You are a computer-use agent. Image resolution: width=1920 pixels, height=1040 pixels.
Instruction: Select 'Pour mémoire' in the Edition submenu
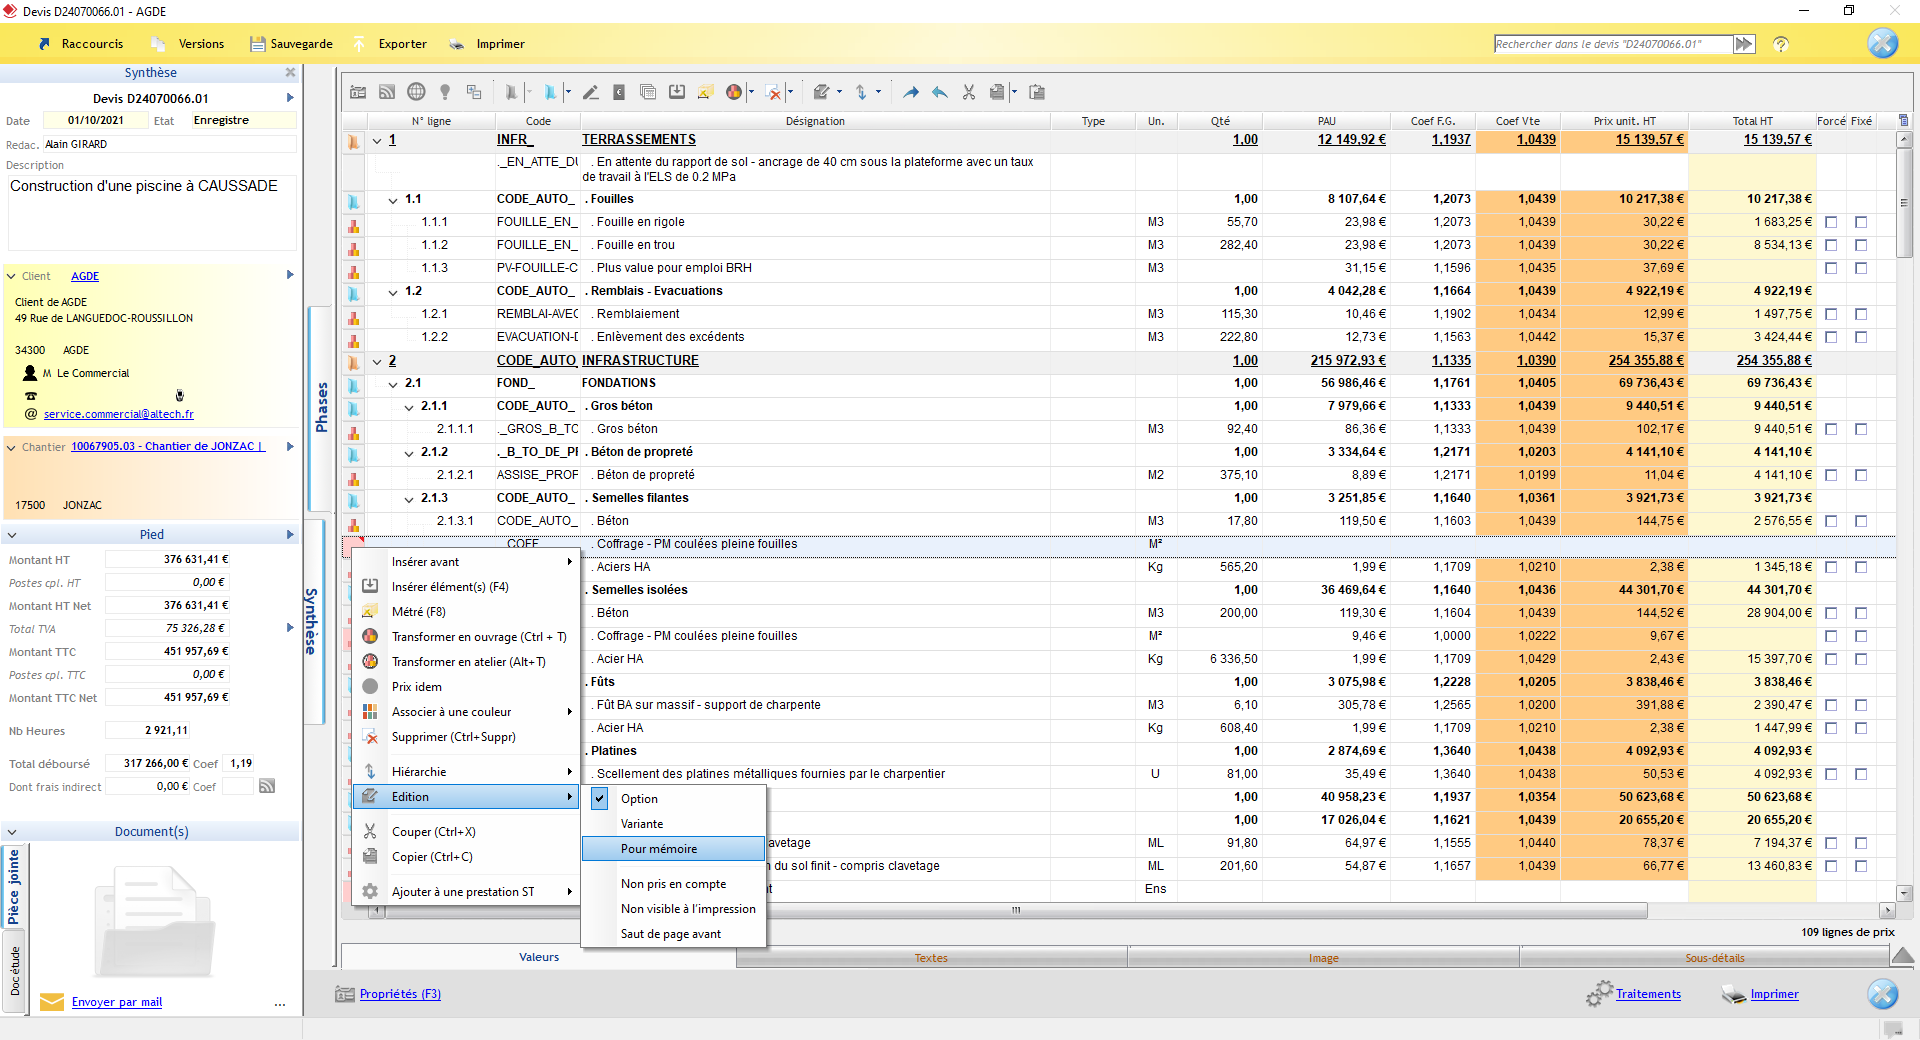659,849
